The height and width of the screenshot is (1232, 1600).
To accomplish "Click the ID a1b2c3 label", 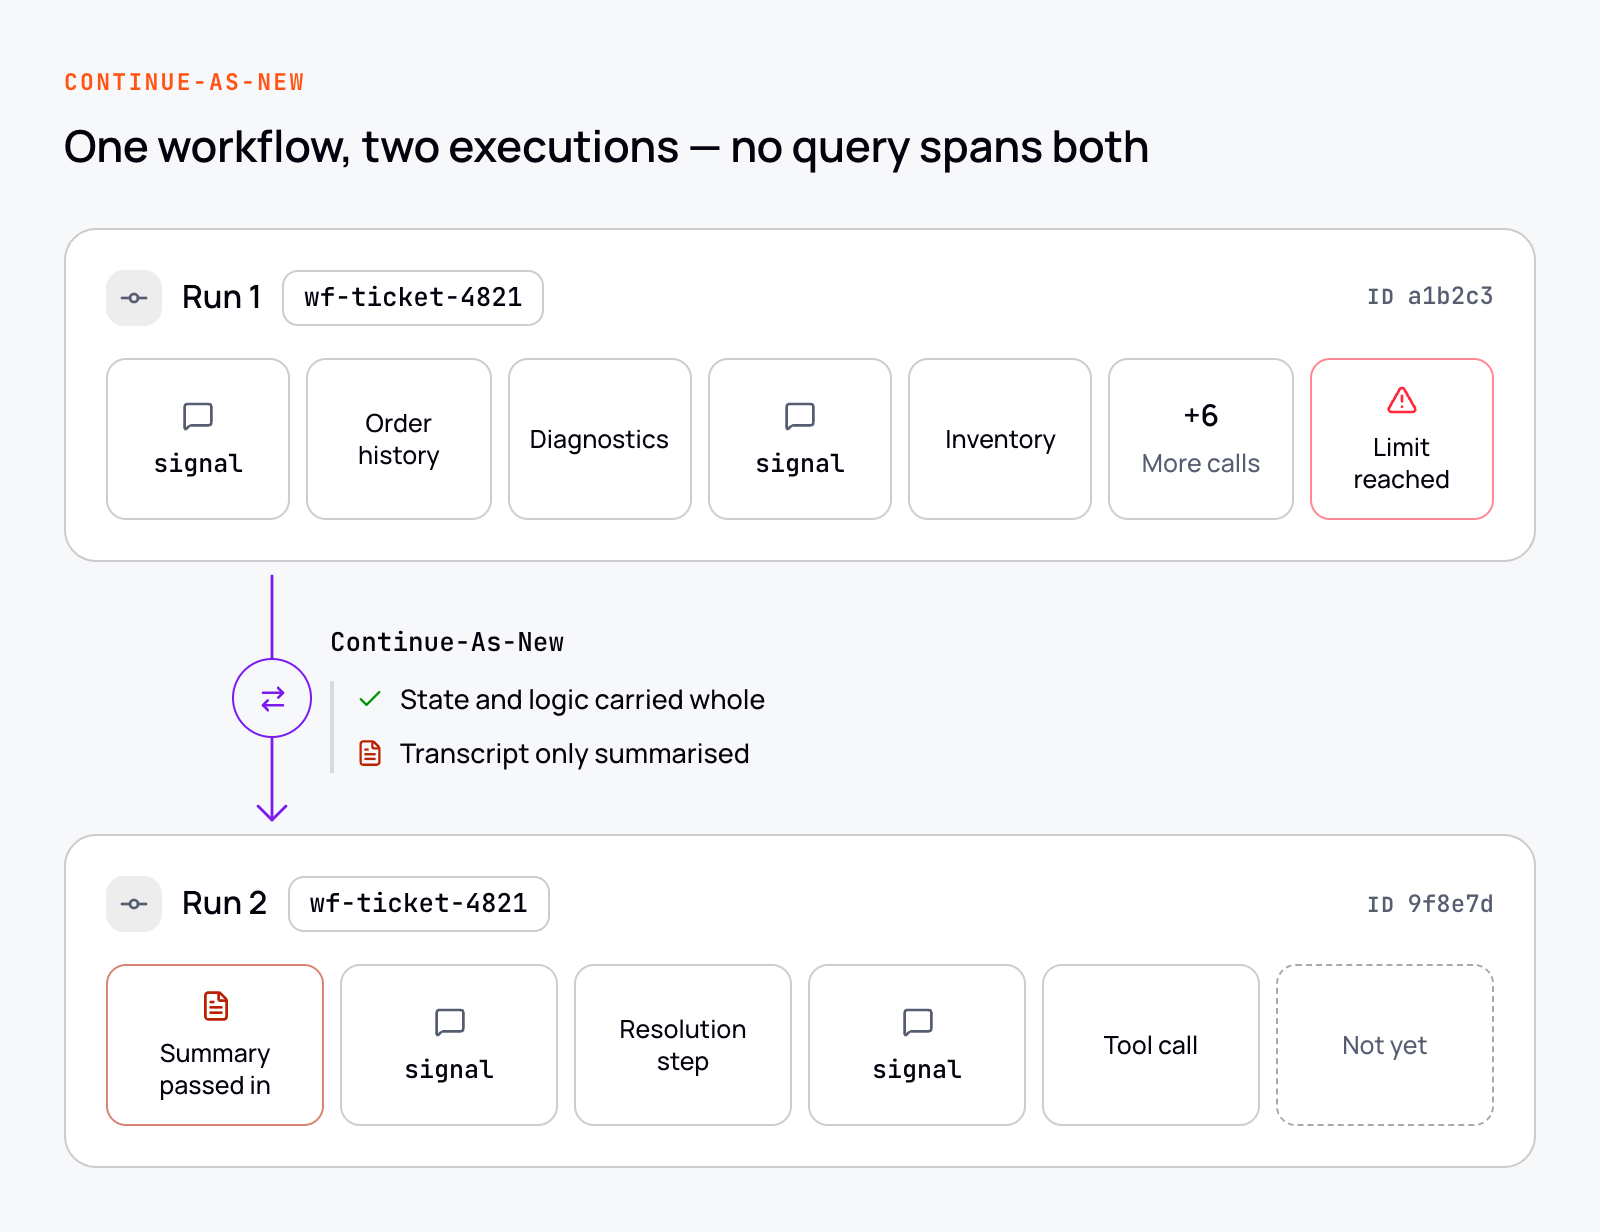I will tap(1430, 297).
